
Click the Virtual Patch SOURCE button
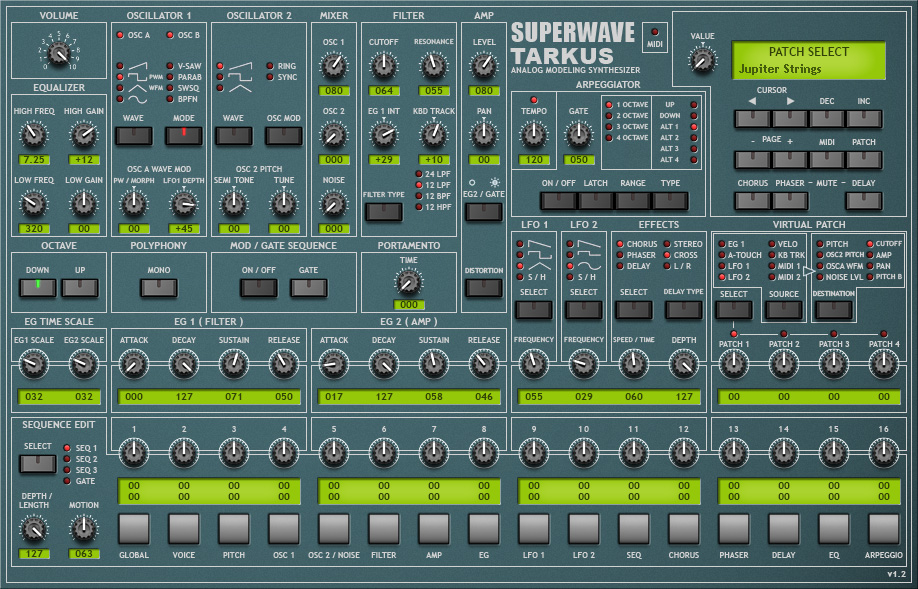click(783, 310)
